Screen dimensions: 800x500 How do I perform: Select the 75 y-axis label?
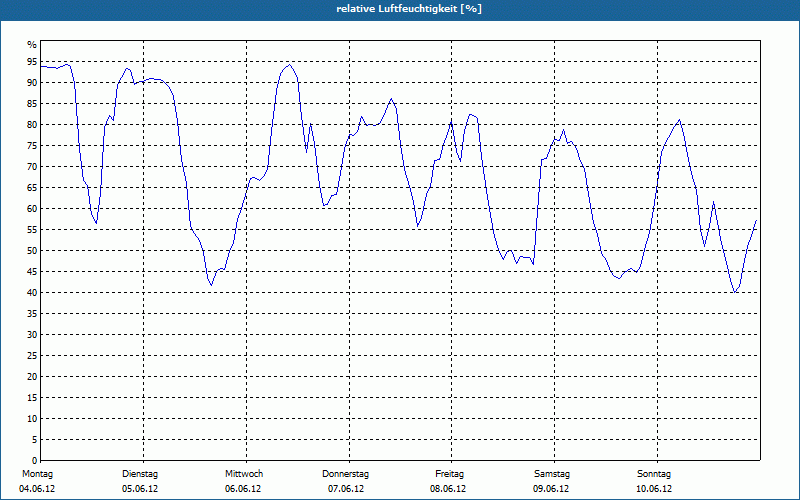[32, 145]
